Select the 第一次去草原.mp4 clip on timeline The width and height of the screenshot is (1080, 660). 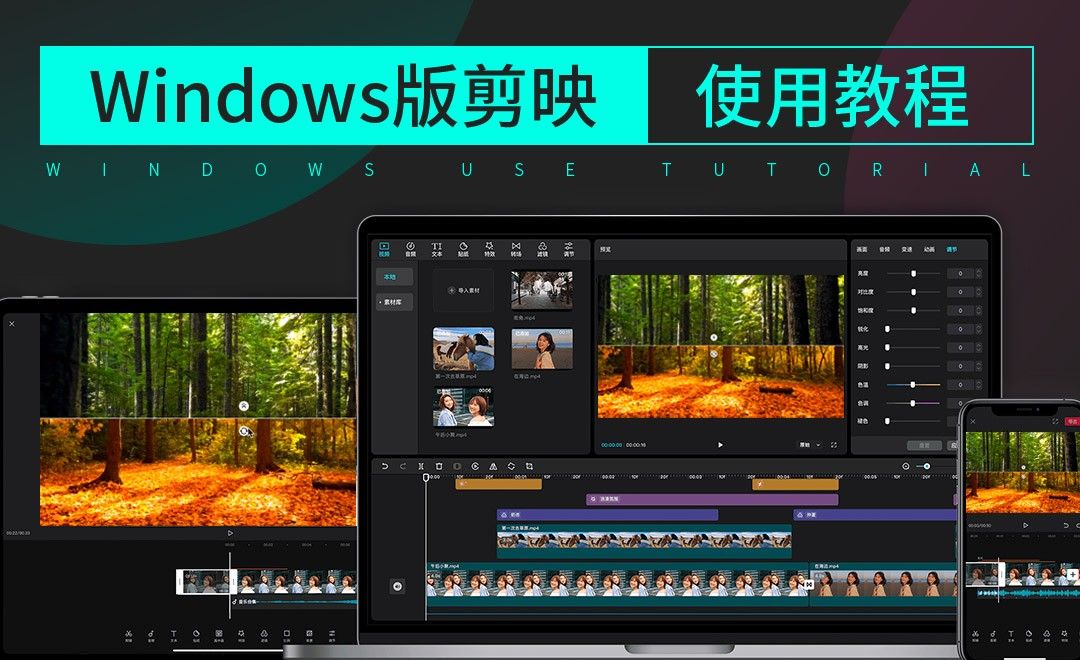[644, 541]
